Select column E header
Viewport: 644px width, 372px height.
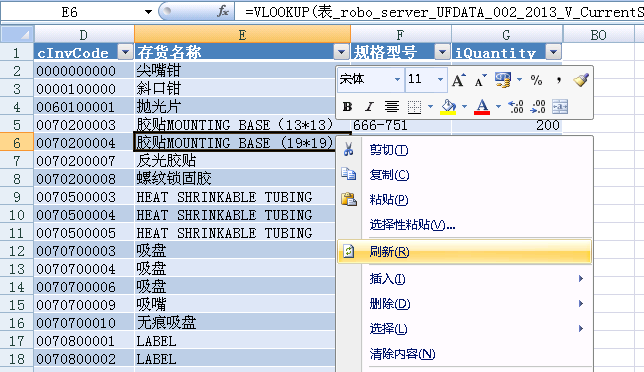[242, 35]
